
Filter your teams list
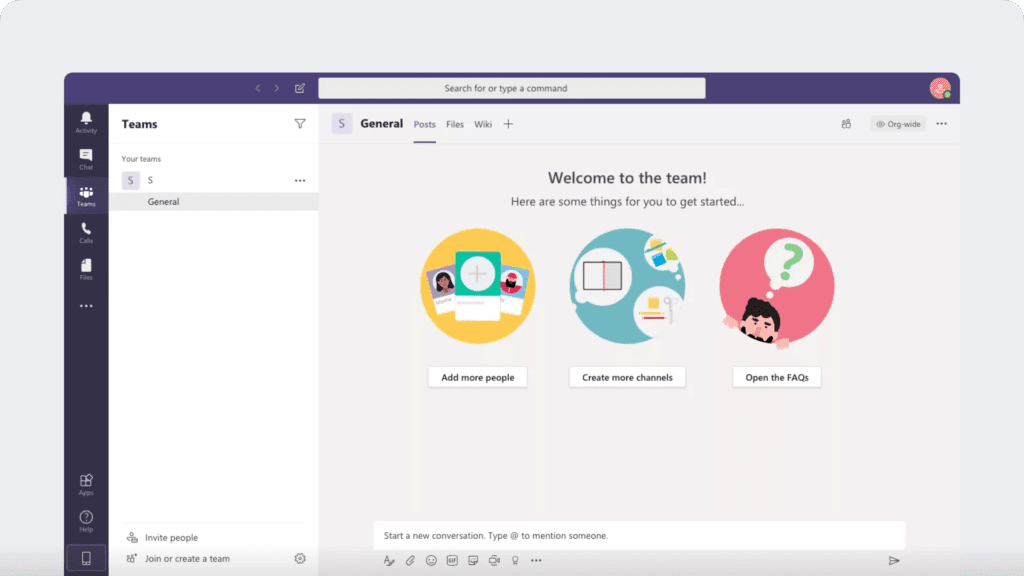click(x=300, y=123)
